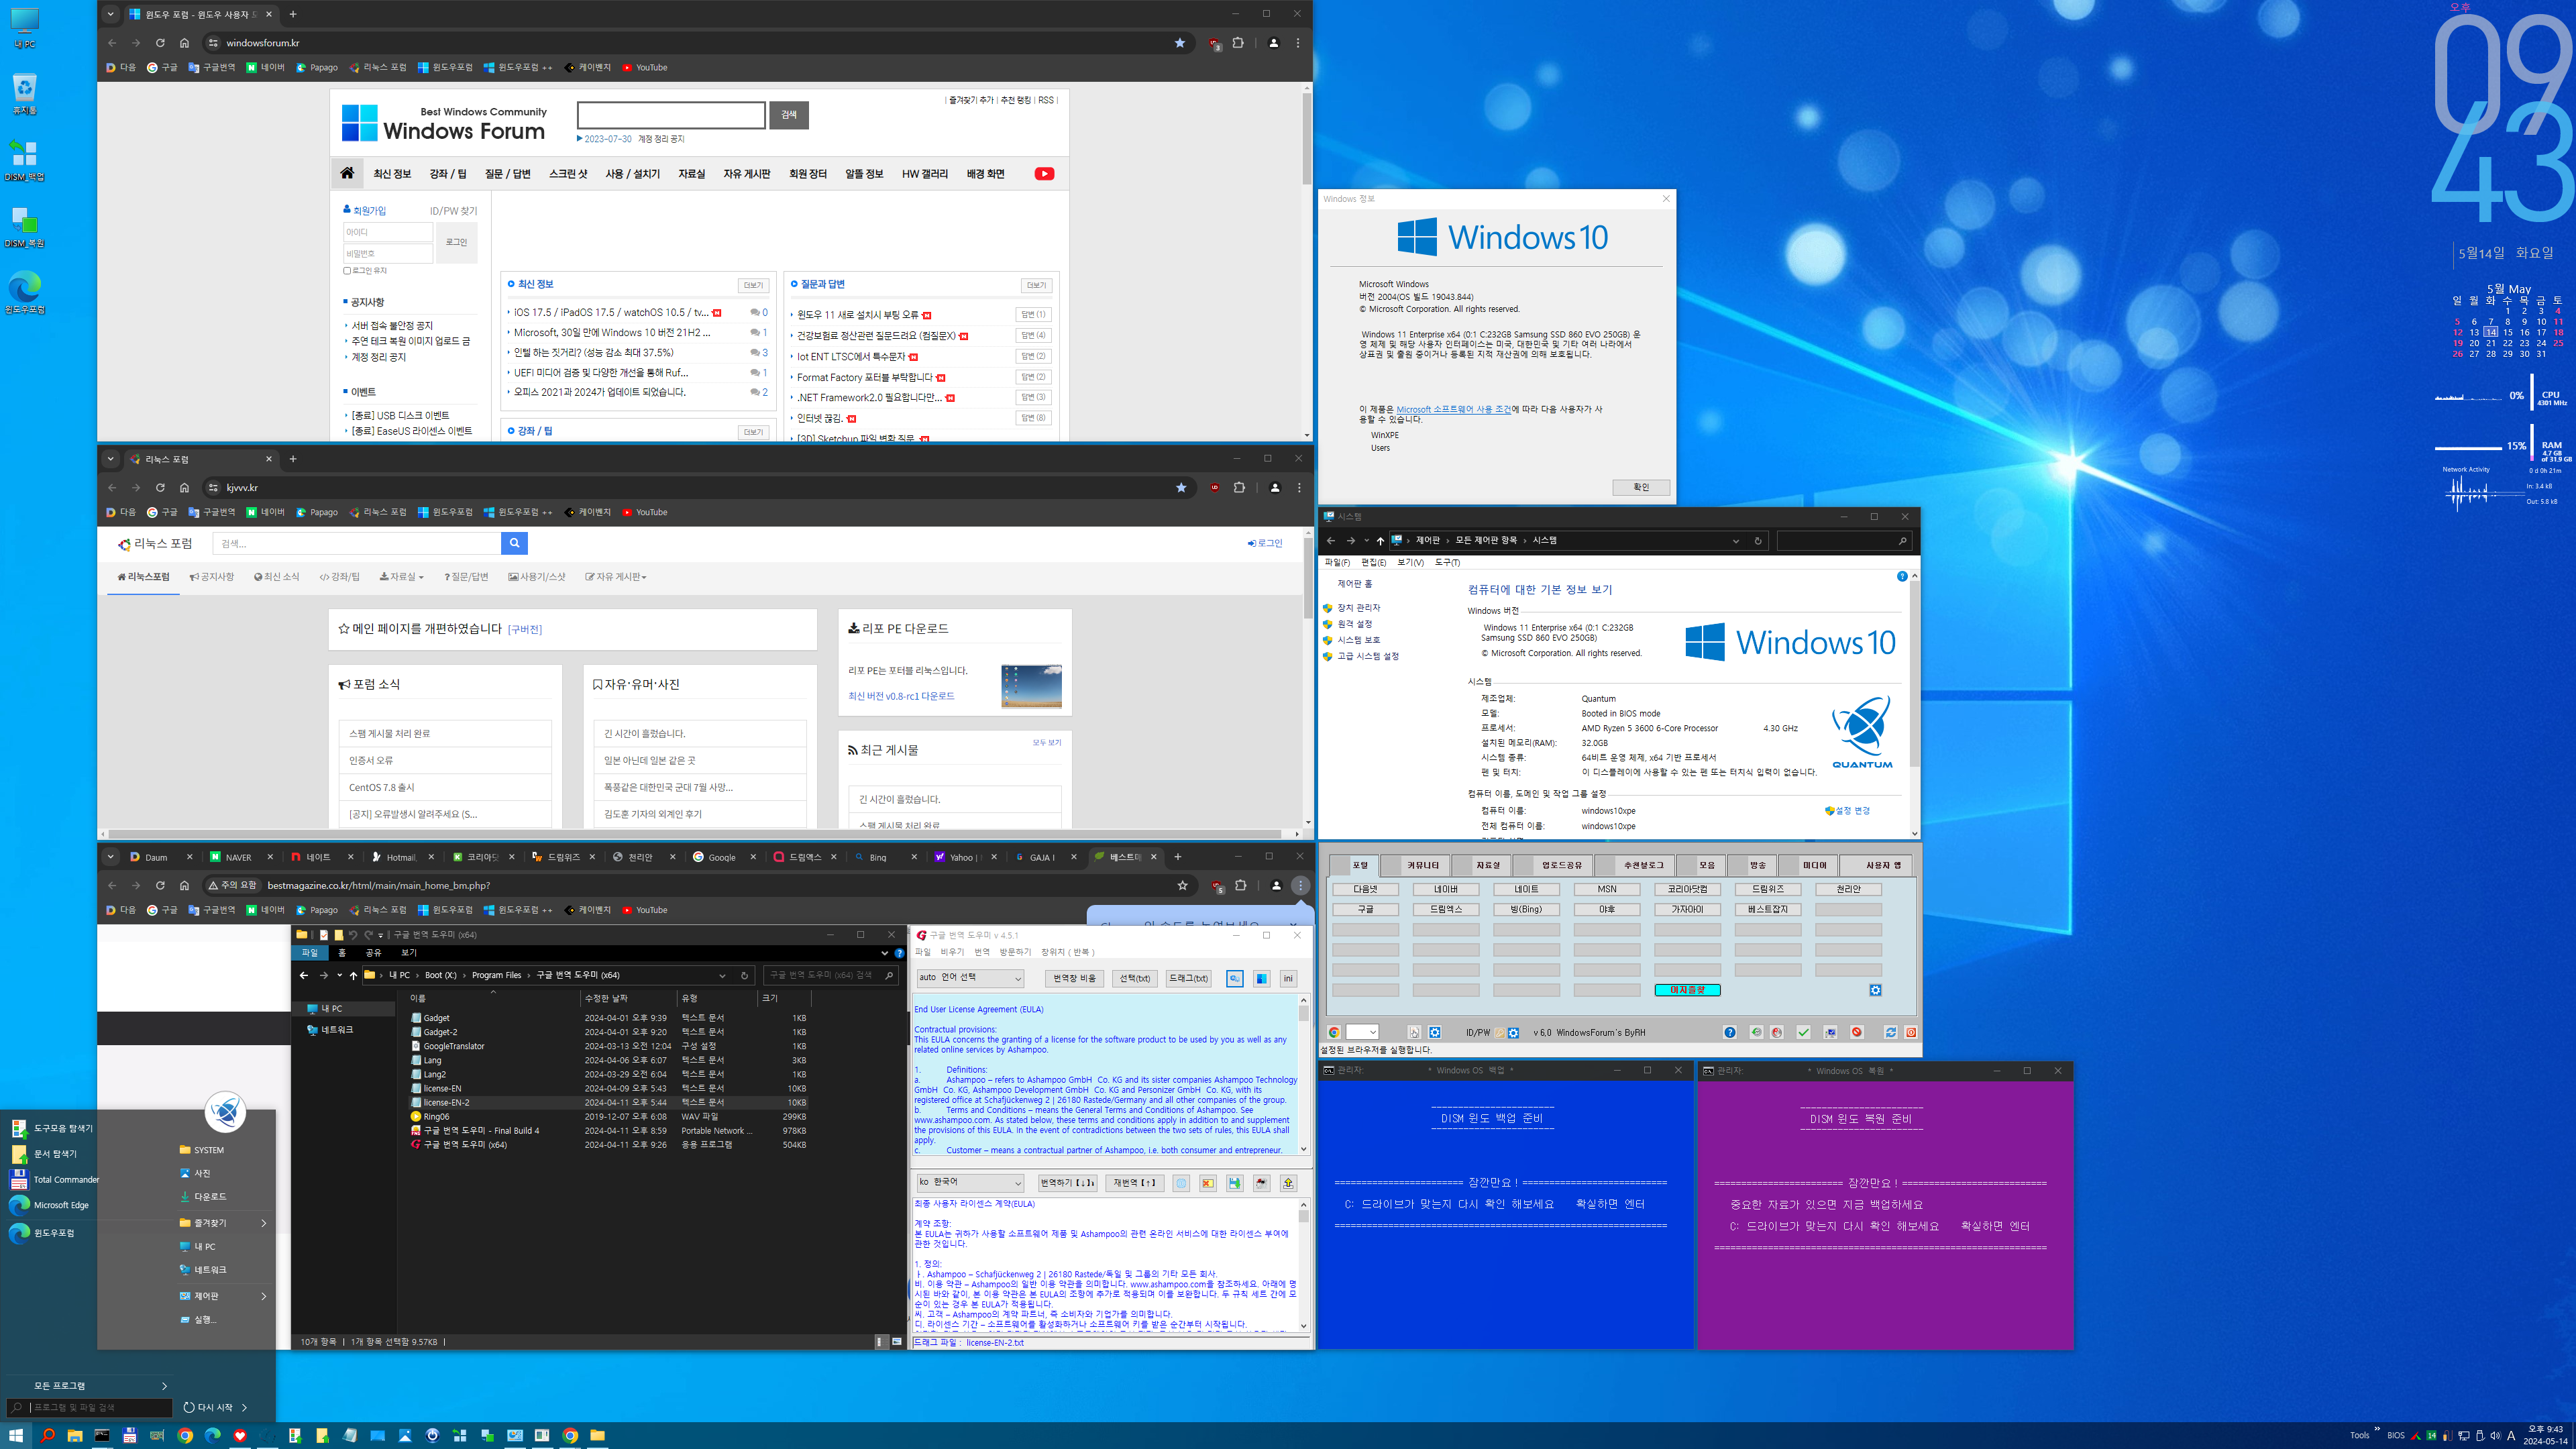Image resolution: width=2576 pixels, height=1449 pixels.
Task: Click the red X delete icon in translator
Action: click(1208, 1183)
